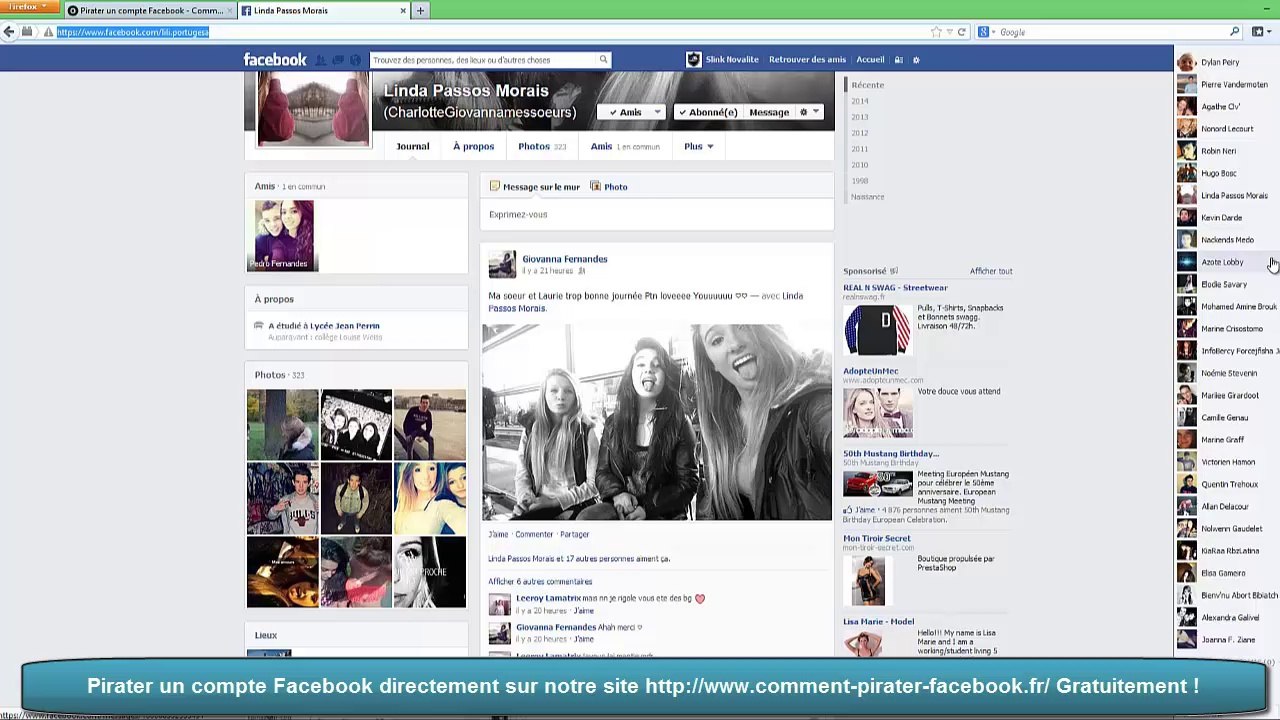Close the Linda Passos Morais browser tab
The image size is (1280, 720).
click(x=403, y=11)
